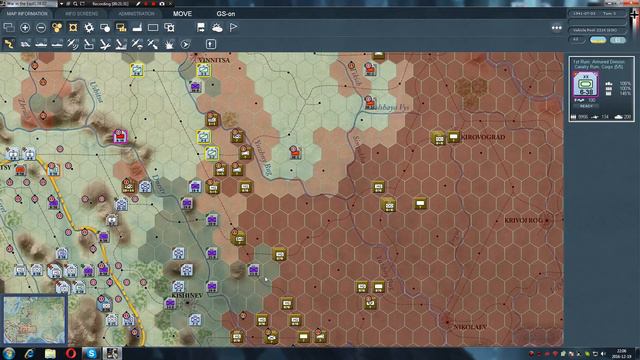Click the minimap overview thumbnail
The width and height of the screenshot is (640, 360).
point(34,320)
